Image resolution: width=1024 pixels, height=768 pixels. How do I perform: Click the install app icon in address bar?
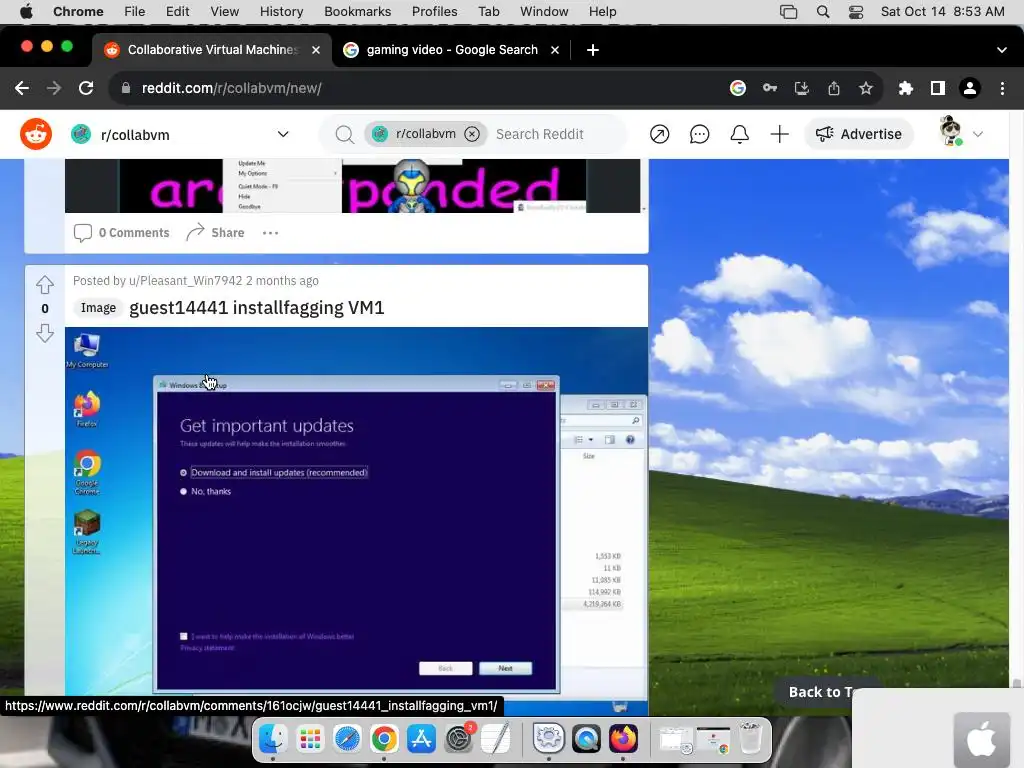[x=802, y=88]
